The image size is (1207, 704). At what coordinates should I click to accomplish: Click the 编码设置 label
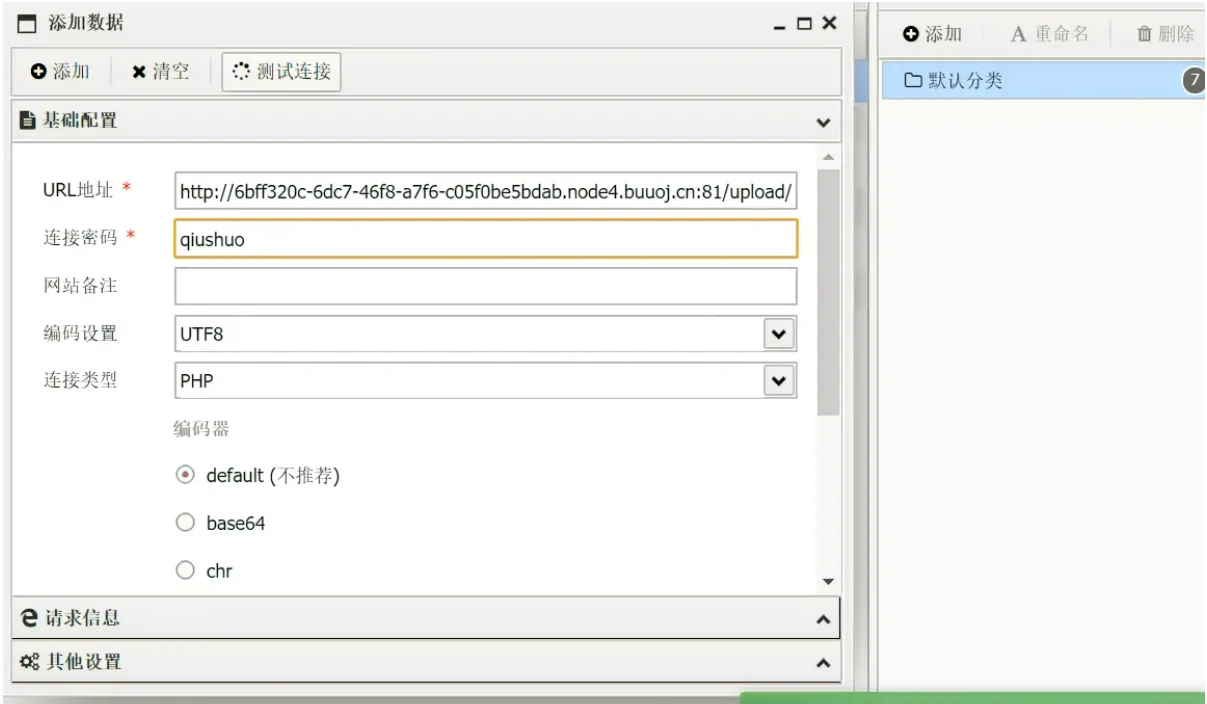pos(80,334)
